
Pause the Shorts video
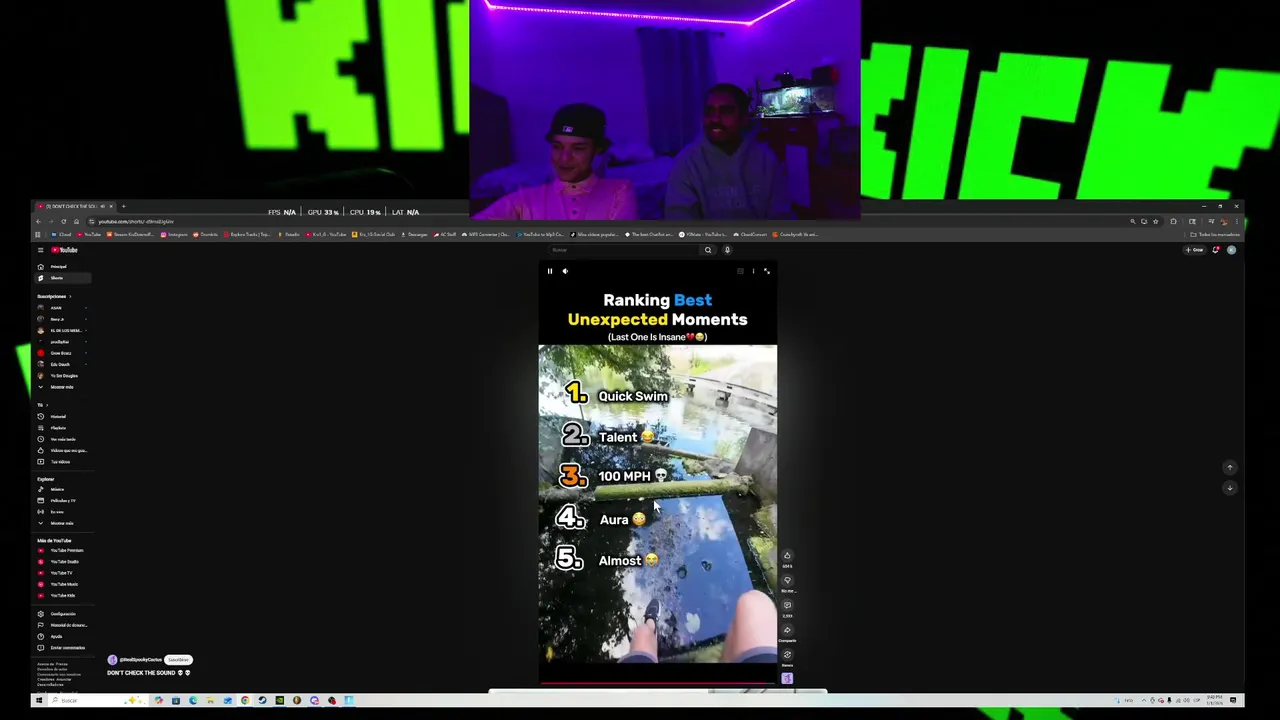[549, 271]
